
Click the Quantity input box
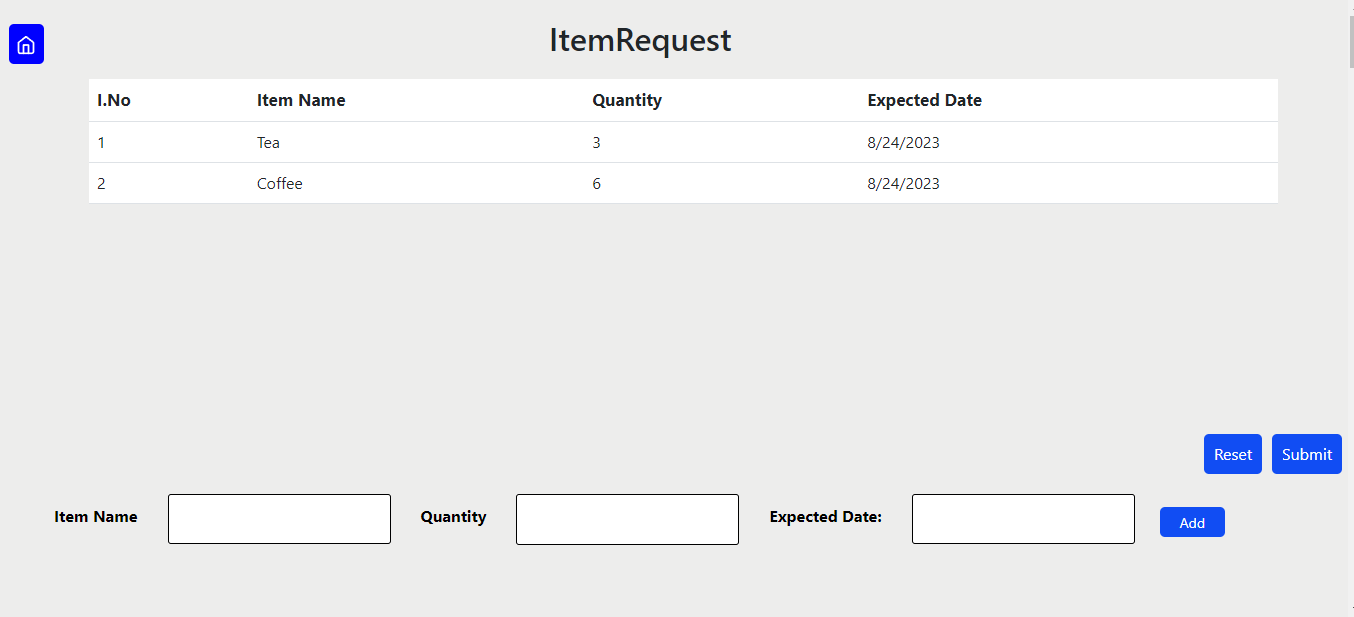pos(627,519)
